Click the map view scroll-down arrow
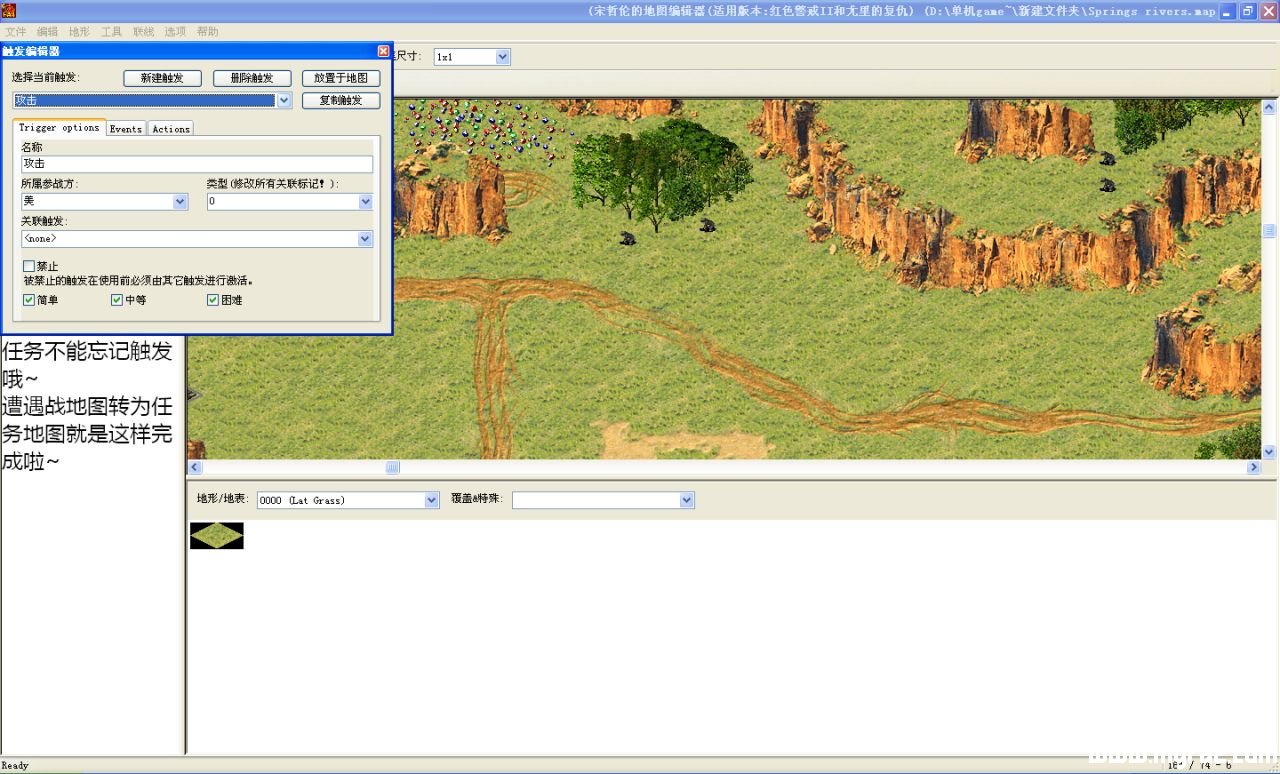Image resolution: width=1280 pixels, height=774 pixels. point(1269,452)
